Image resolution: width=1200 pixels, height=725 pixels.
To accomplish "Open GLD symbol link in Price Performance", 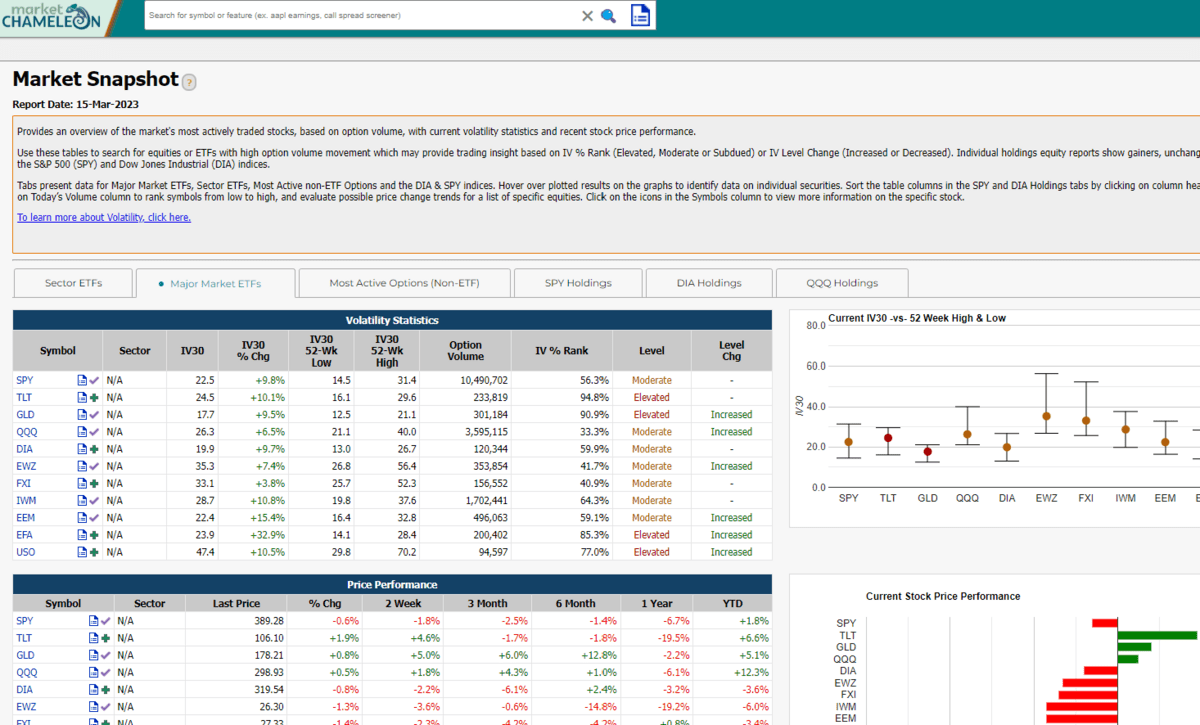I will (x=26, y=655).
